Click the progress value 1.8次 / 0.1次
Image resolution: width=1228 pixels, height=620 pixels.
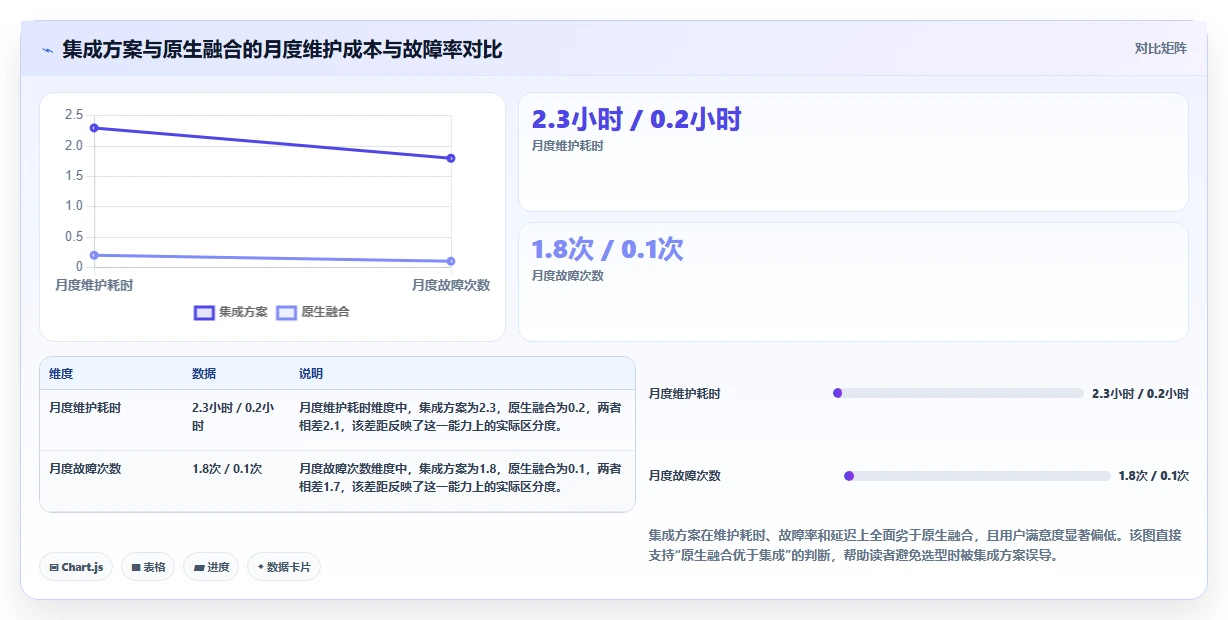[x=1154, y=476]
